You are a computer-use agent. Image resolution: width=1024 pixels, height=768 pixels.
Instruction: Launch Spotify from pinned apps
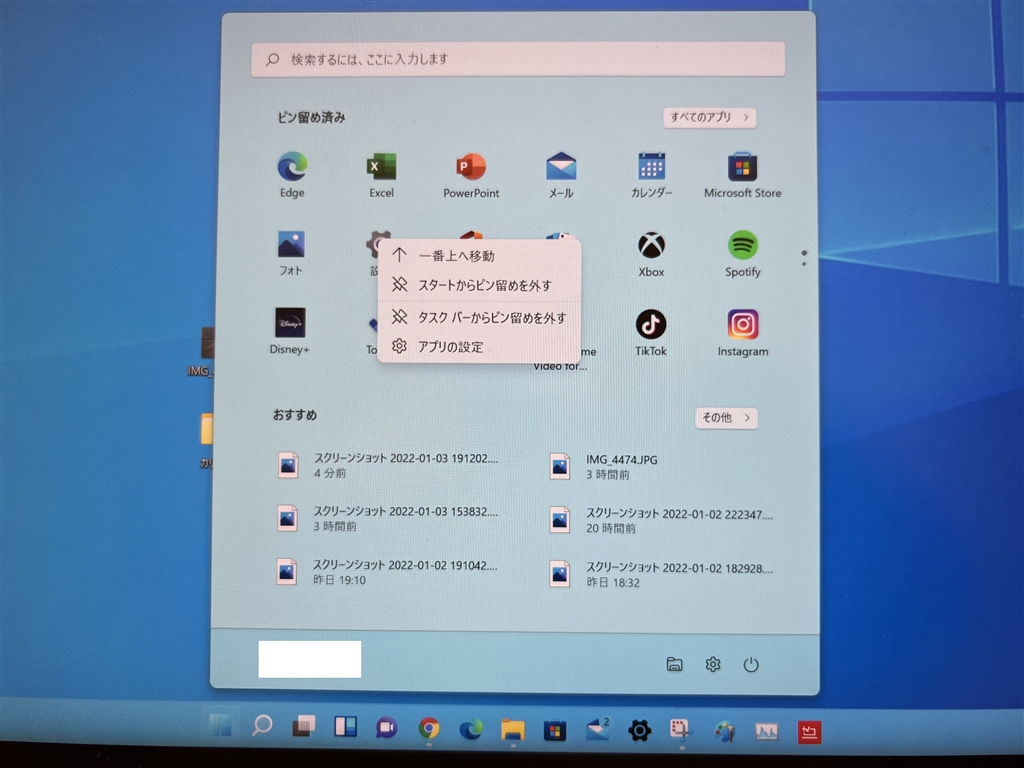coord(743,254)
